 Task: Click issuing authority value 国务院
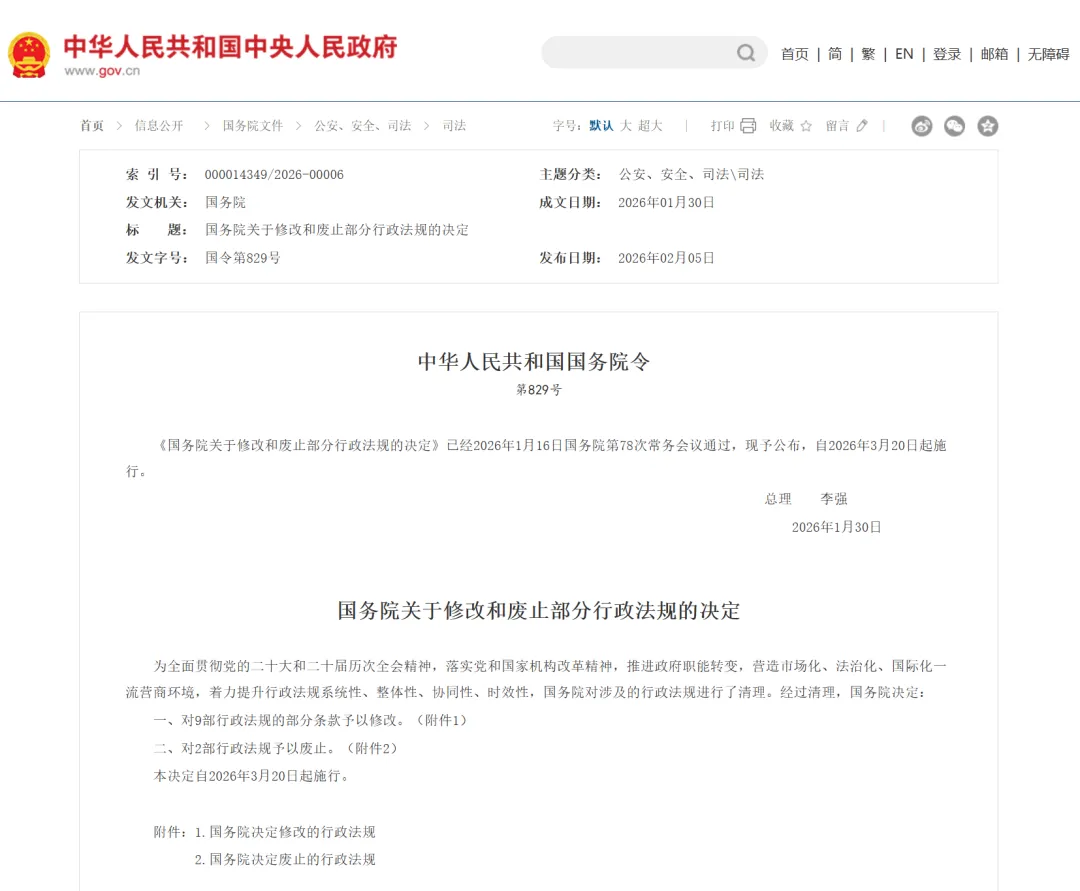tap(225, 202)
